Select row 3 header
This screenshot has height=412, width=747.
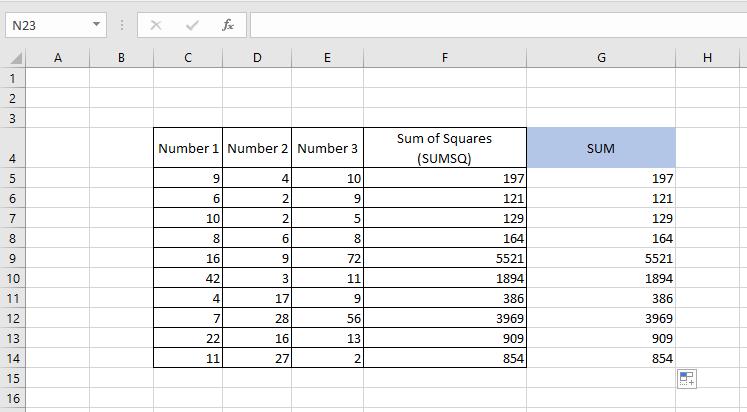tap(12, 118)
